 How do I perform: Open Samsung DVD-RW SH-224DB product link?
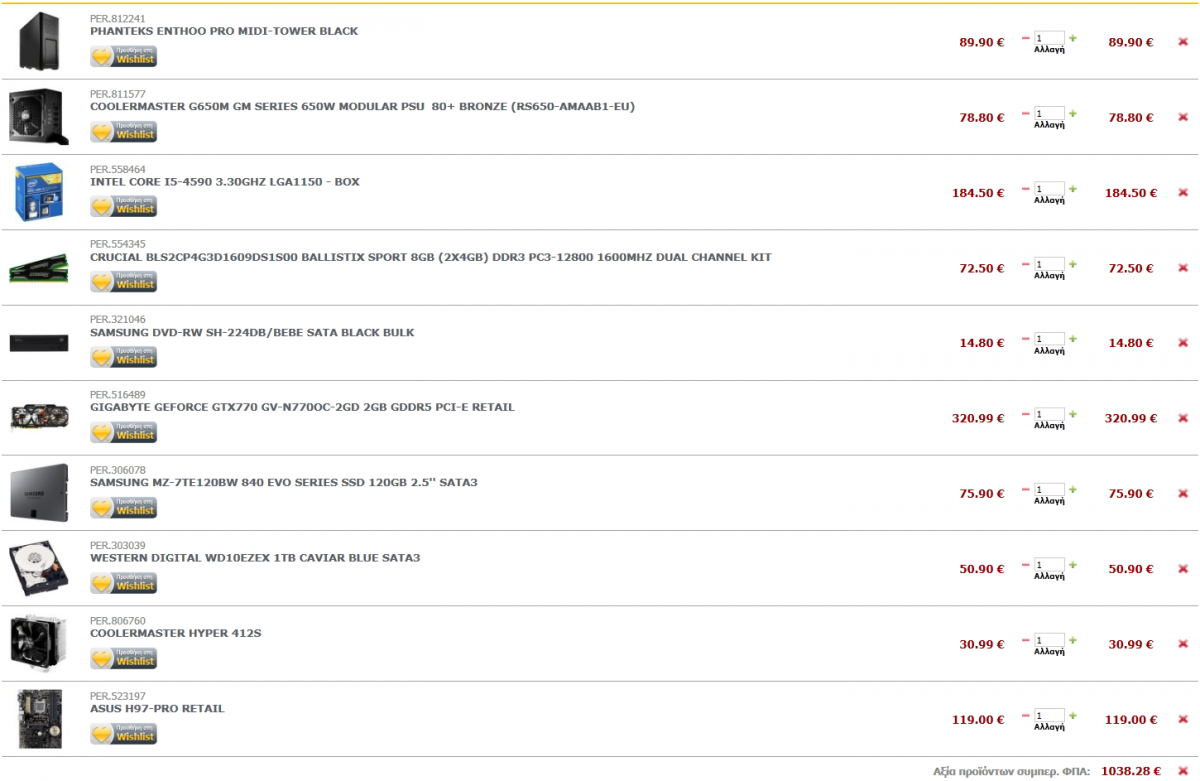click(x=252, y=332)
